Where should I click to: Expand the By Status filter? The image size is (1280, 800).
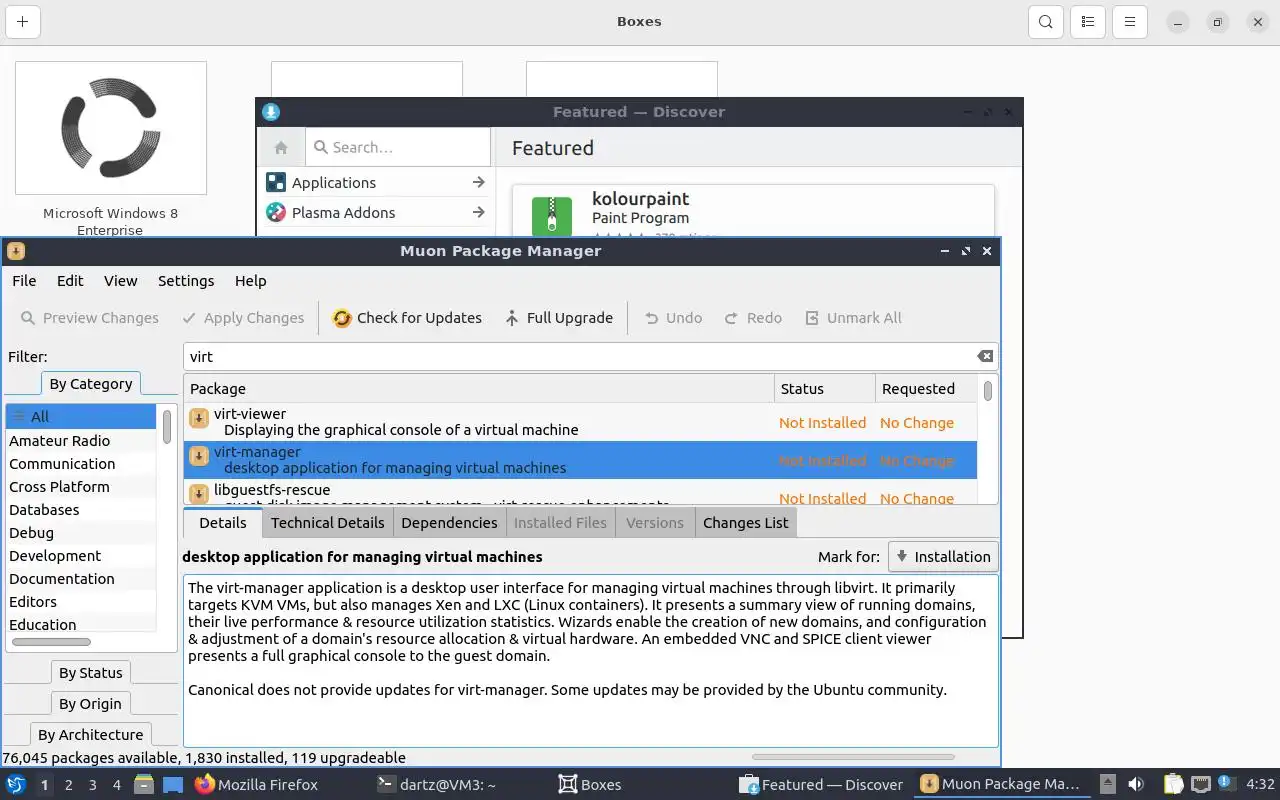pos(90,673)
